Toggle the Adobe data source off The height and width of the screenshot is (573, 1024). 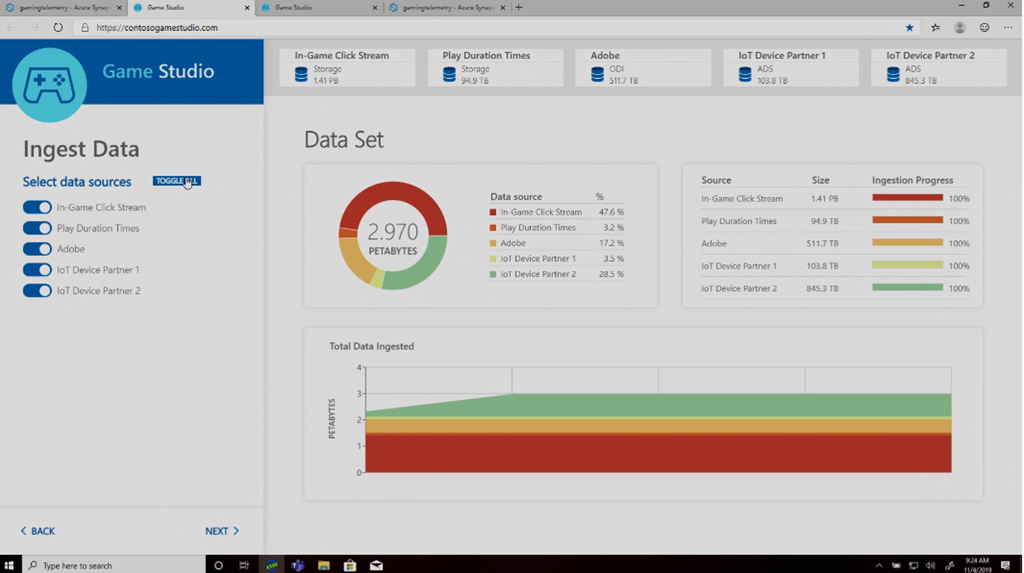[37, 249]
